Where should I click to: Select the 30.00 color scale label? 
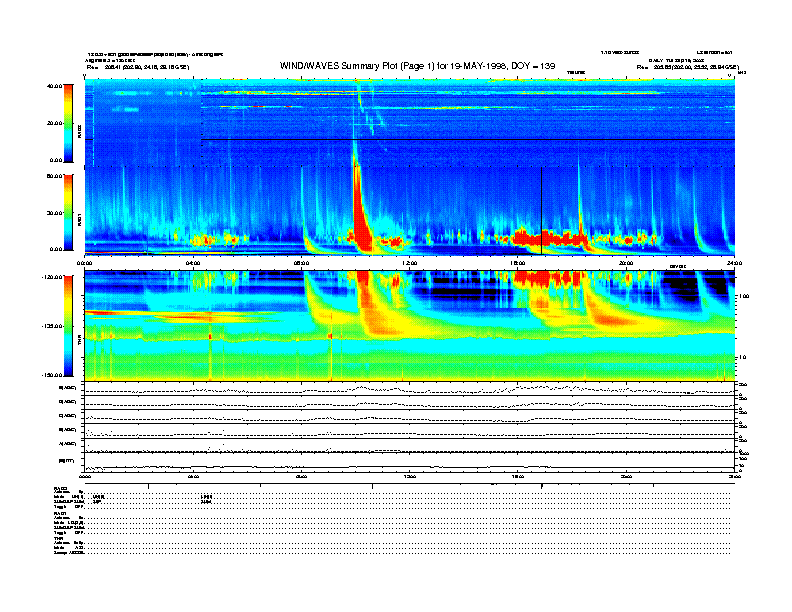click(54, 213)
